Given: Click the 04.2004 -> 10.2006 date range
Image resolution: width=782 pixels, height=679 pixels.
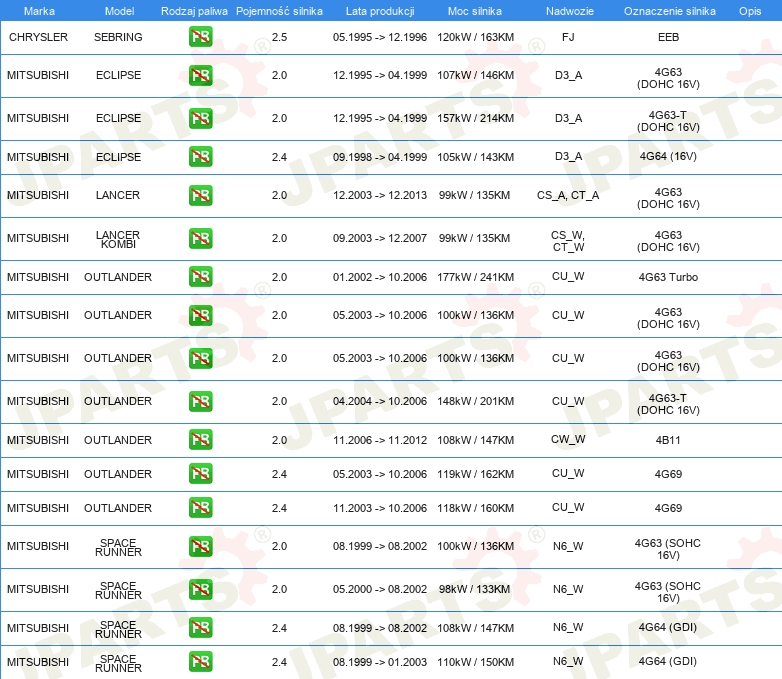Looking at the screenshot, I should 380,401.
